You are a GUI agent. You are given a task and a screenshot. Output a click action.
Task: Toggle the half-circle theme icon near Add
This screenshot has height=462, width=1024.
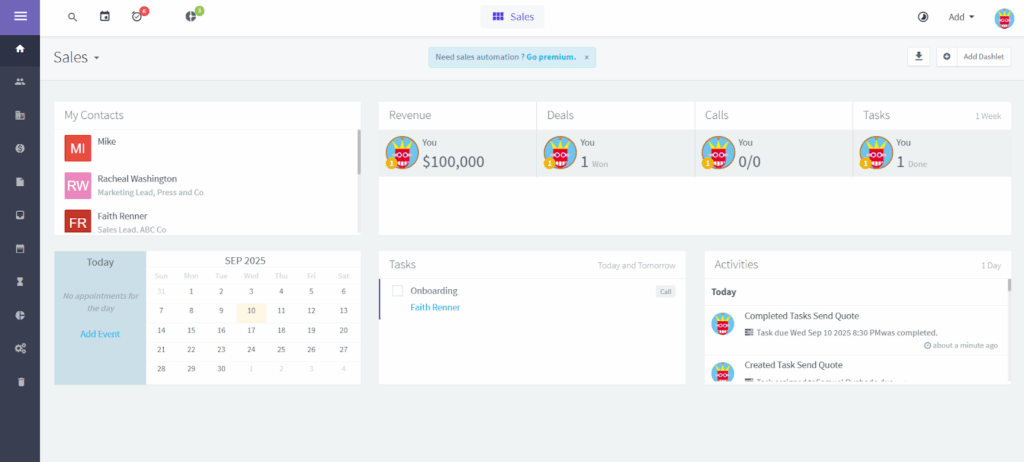(922, 17)
